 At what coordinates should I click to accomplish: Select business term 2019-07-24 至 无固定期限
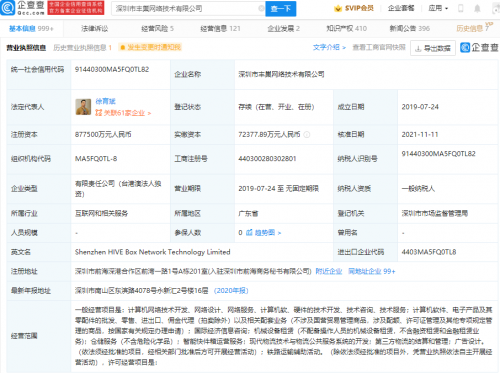[x=279, y=189]
